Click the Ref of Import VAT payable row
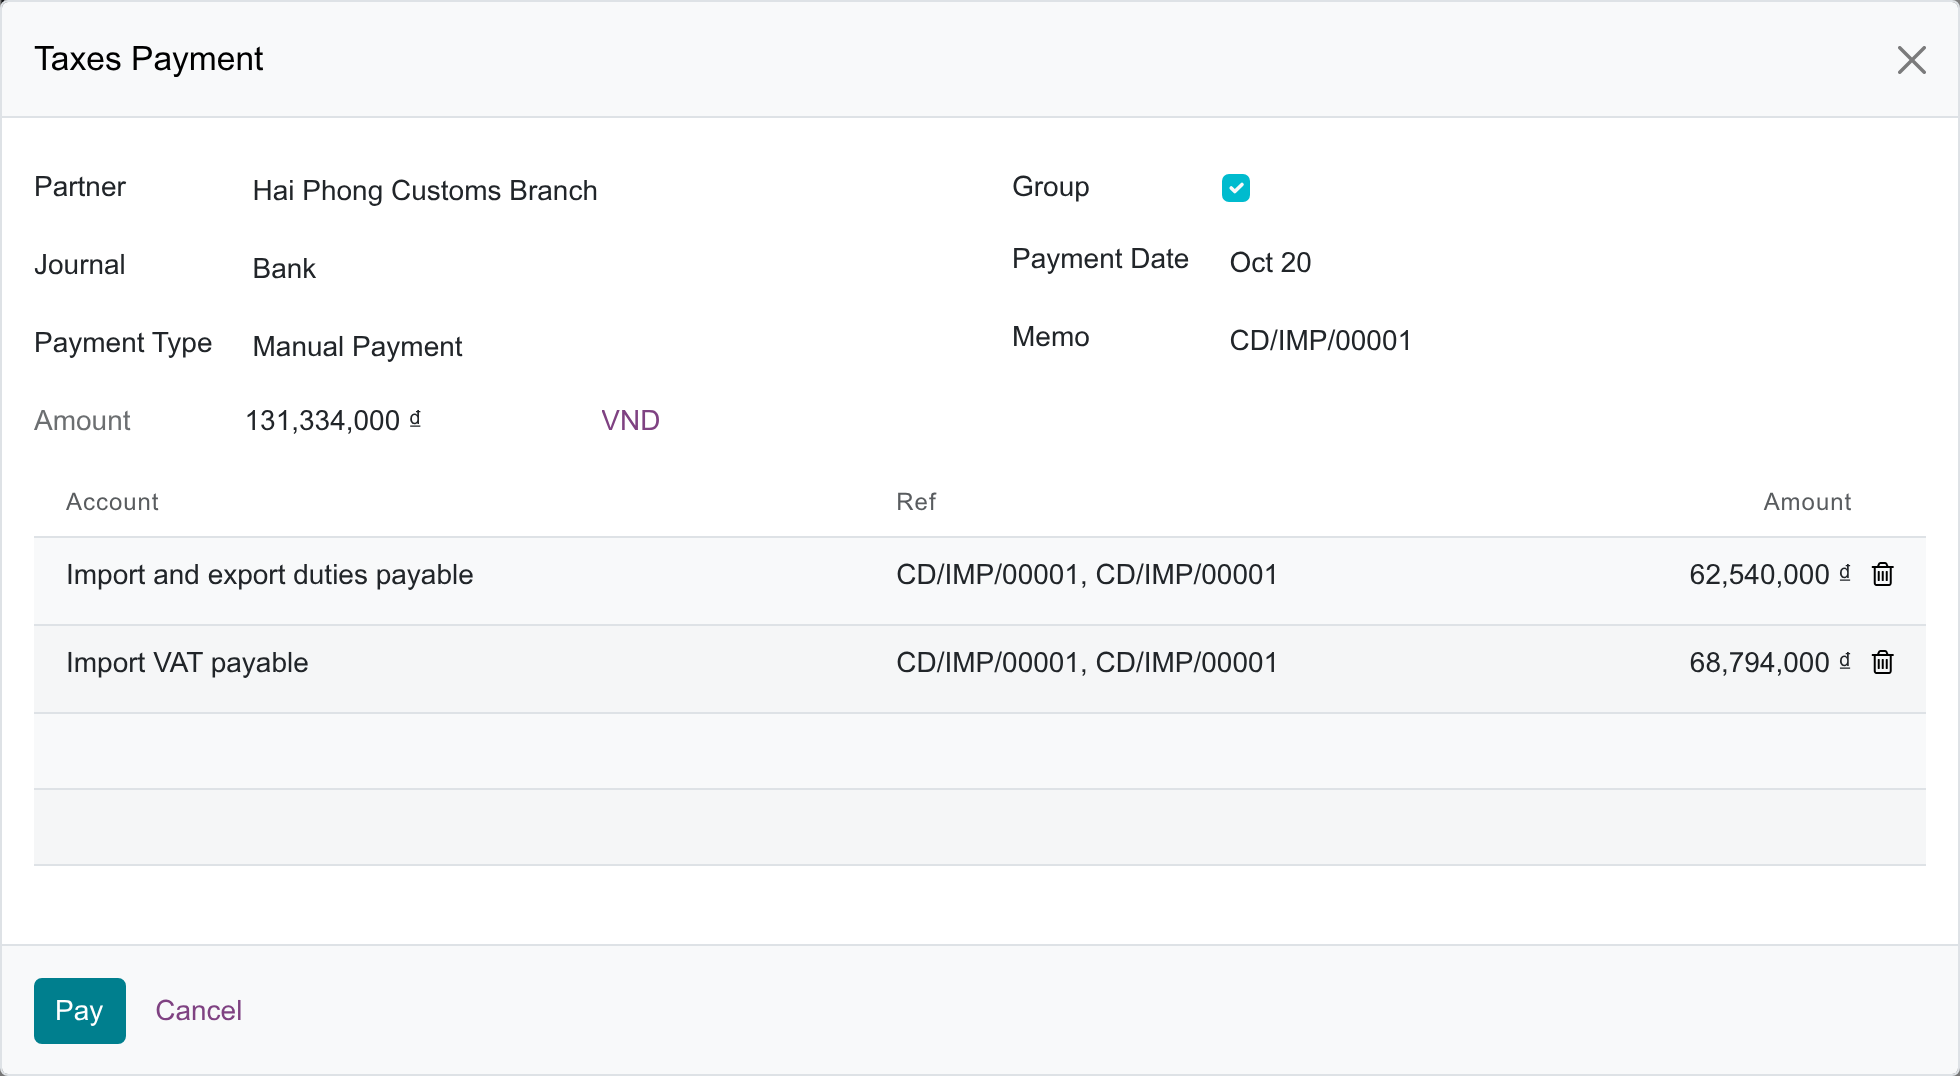 tap(1087, 663)
